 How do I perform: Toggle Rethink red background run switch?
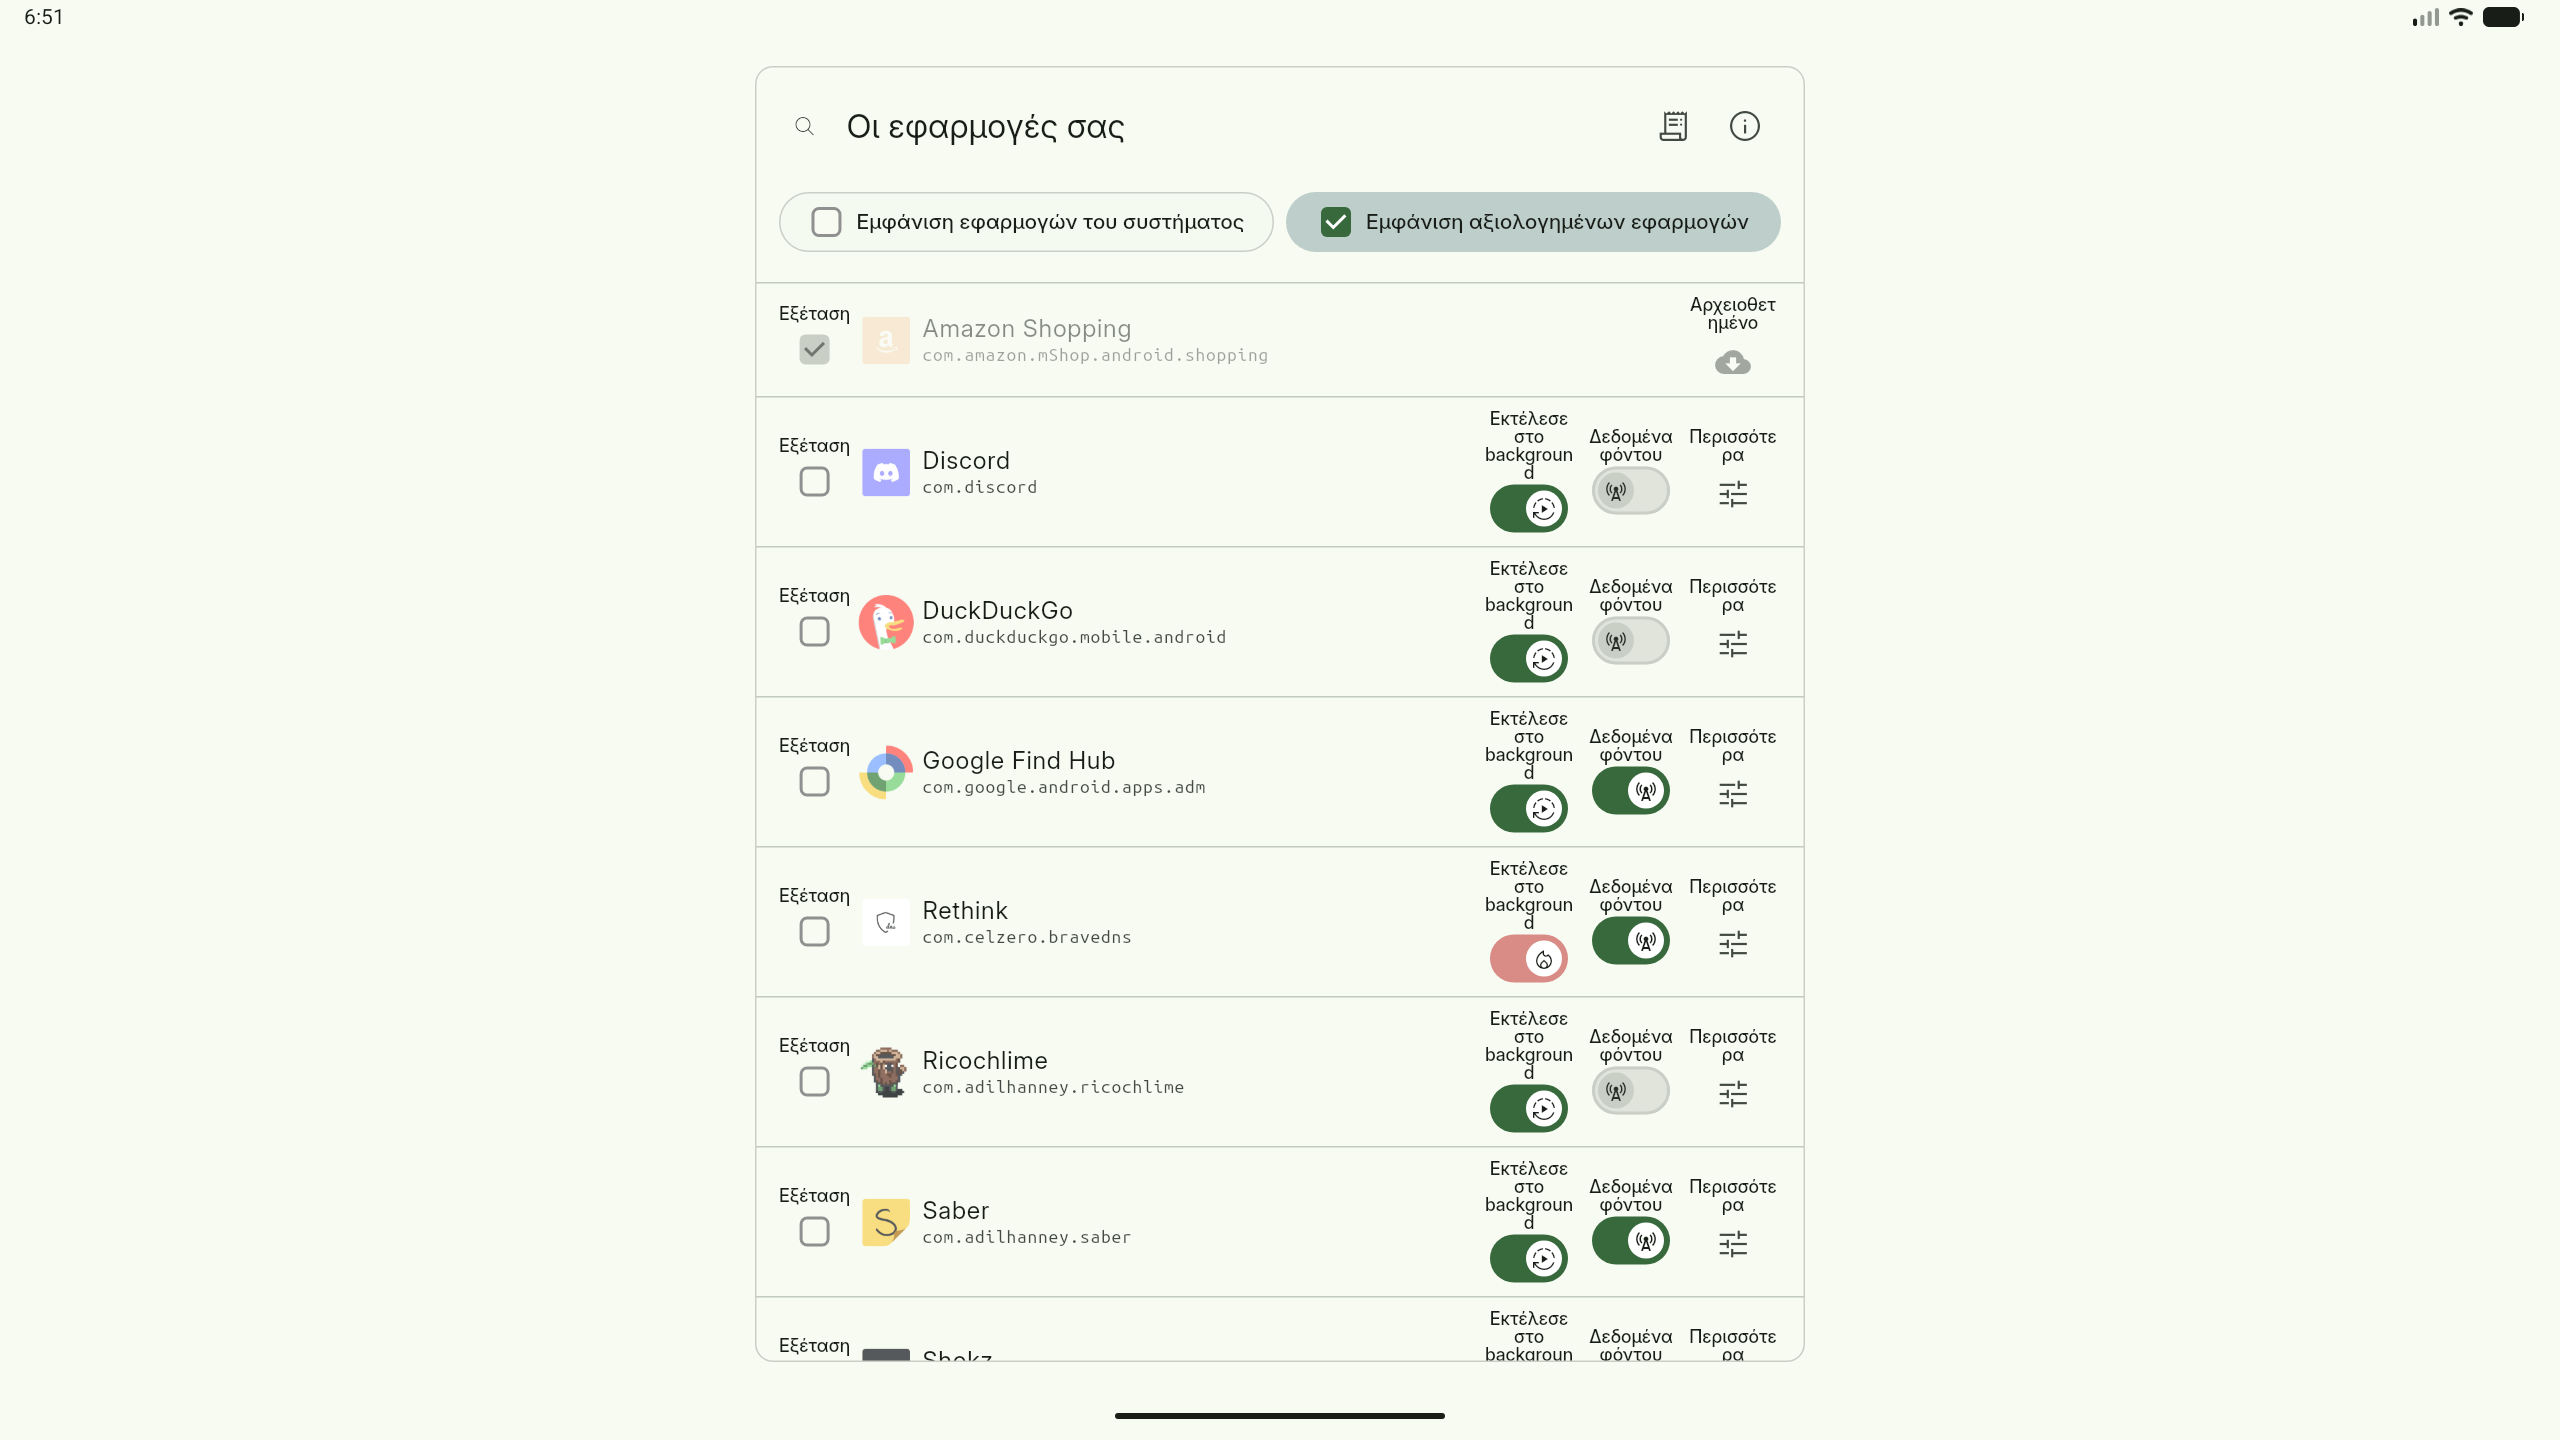[x=1529, y=959]
